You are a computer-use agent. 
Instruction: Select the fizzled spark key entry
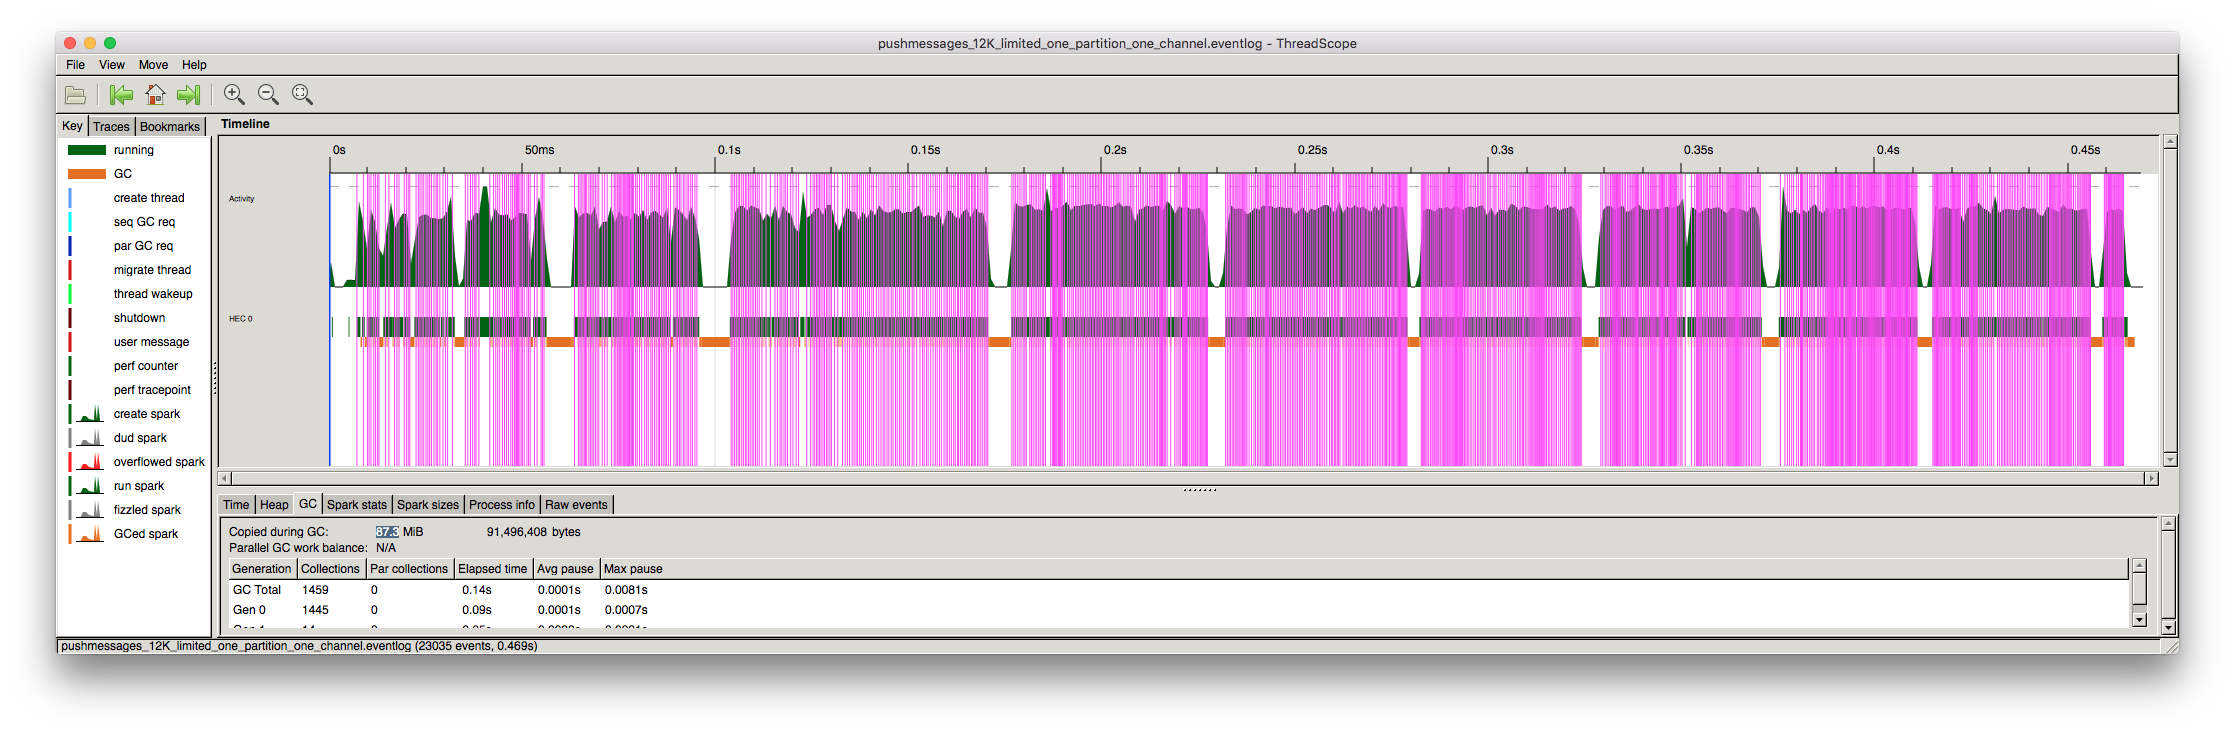click(x=147, y=510)
